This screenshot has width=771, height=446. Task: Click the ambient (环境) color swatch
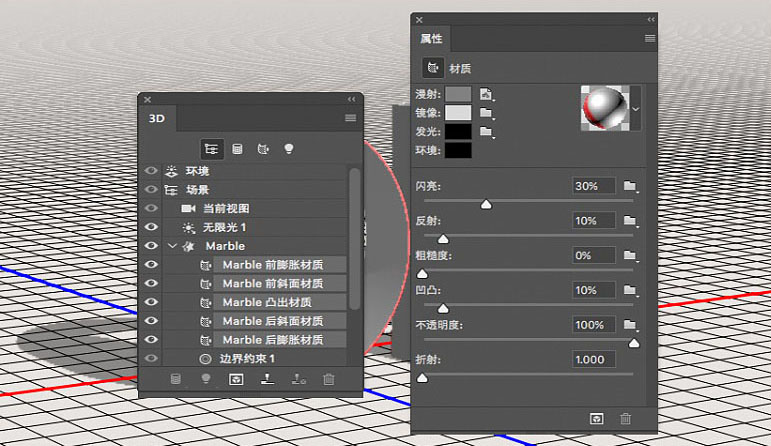[x=458, y=150]
